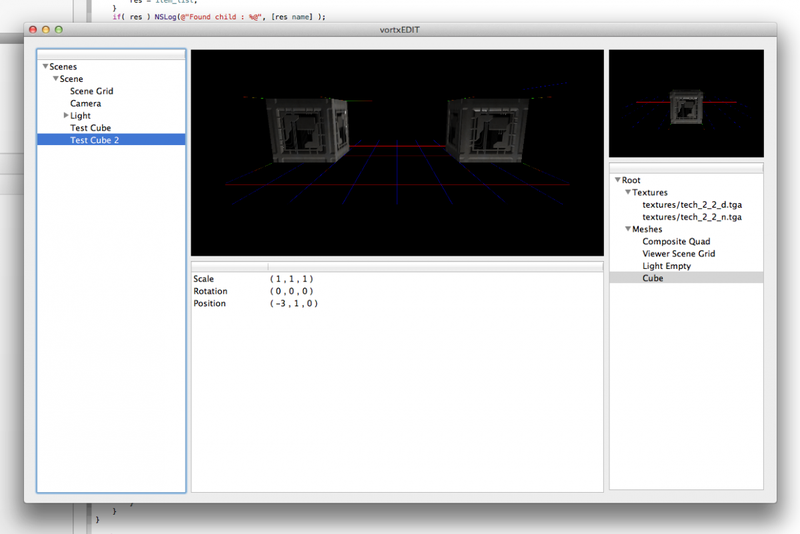Minimize the vortxEDIT window
800x534 pixels.
click(46, 30)
